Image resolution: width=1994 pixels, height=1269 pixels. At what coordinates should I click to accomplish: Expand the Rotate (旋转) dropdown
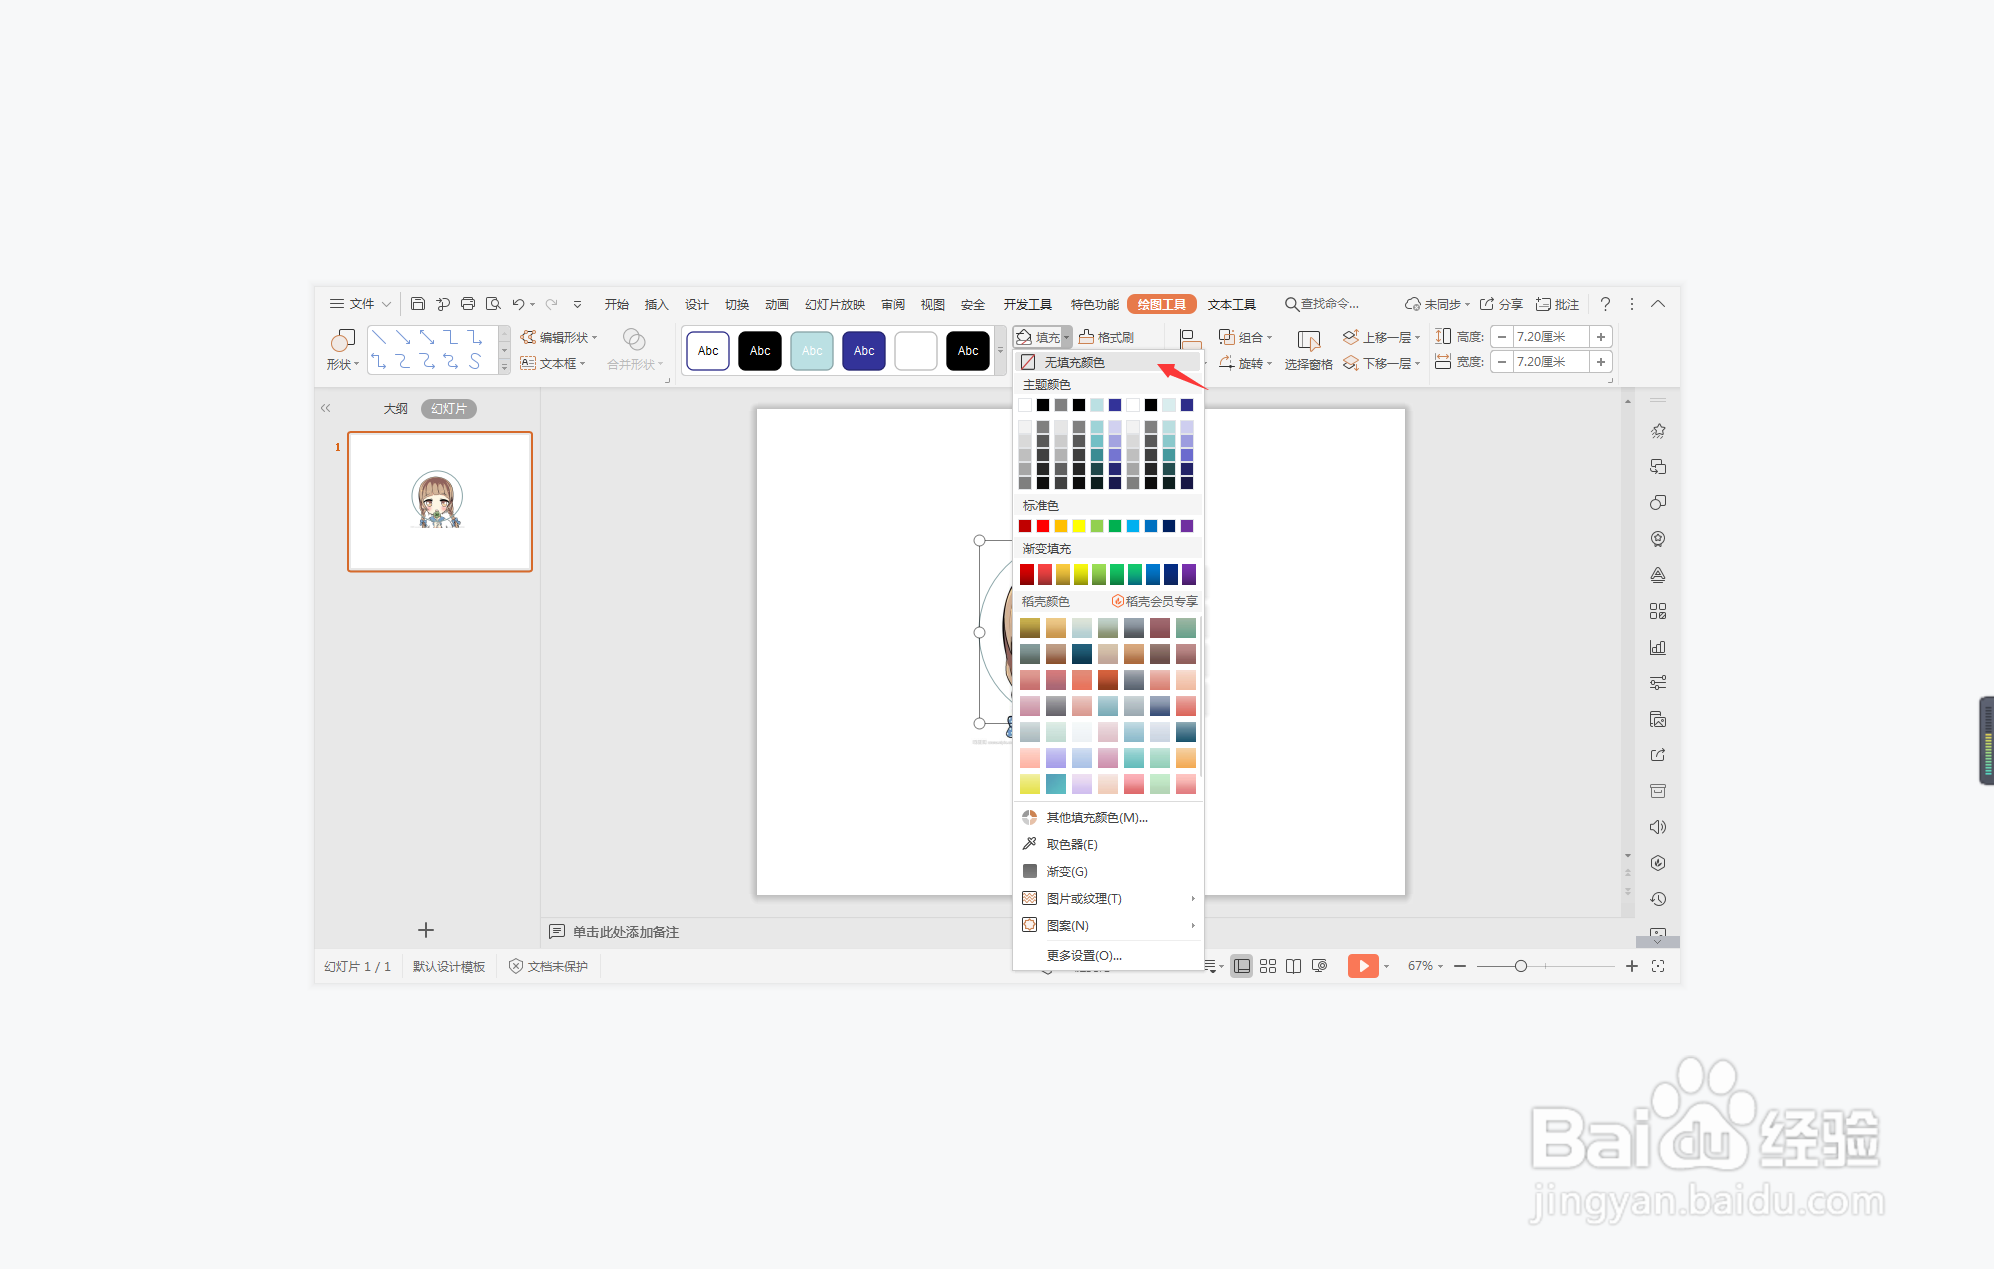(1269, 364)
